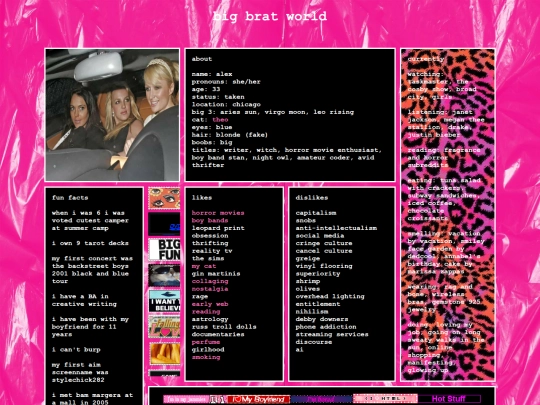Click the pink I heart HTML badge
Viewport: 540px width, 405px height.
coord(385,398)
